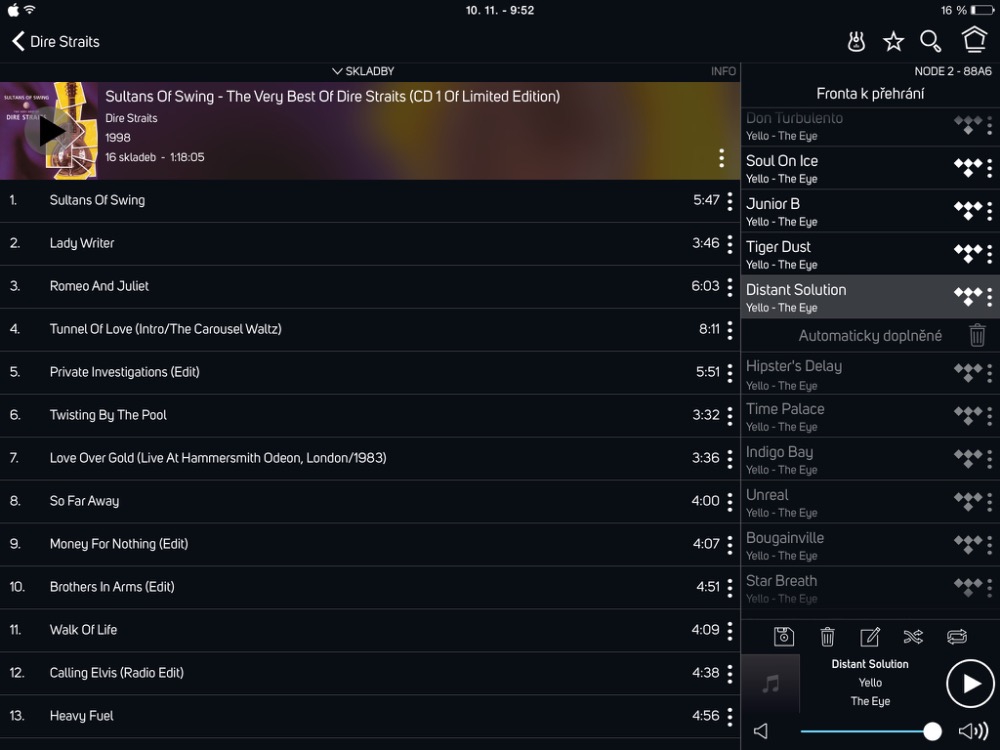Image resolution: width=1000 pixels, height=750 pixels.
Task: Edit the play queue with pencil icon
Action: (x=870, y=636)
